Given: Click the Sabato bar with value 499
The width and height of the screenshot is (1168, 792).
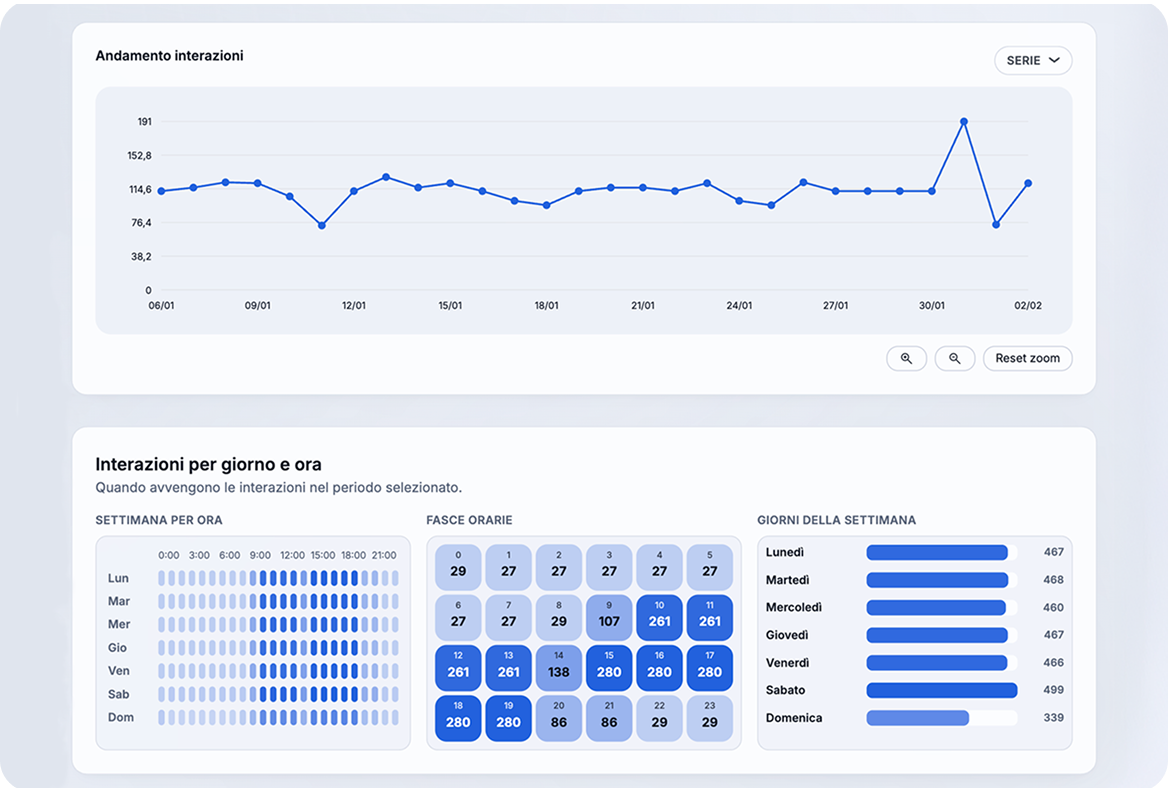Looking at the screenshot, I should pos(941,690).
